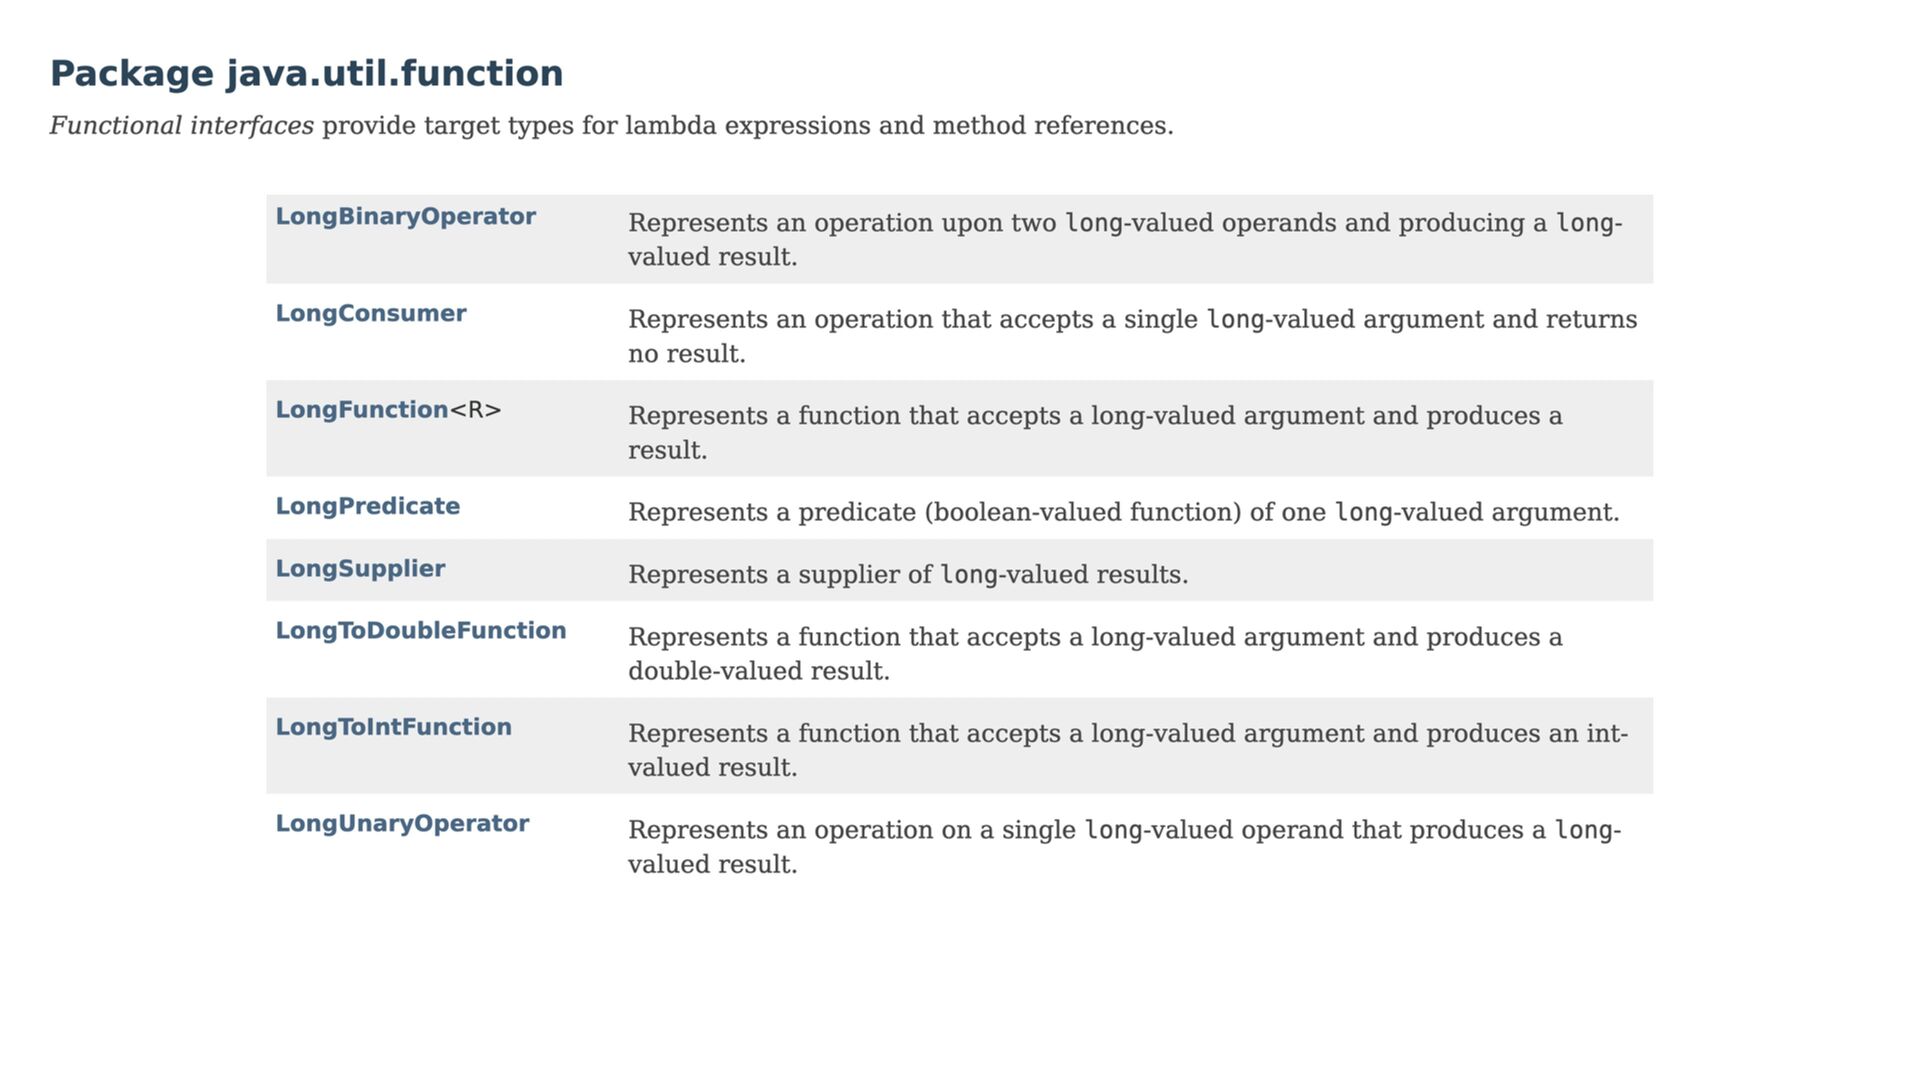
Task: Click the italic "Functional interfaces" text
Action: pyautogui.click(x=181, y=126)
